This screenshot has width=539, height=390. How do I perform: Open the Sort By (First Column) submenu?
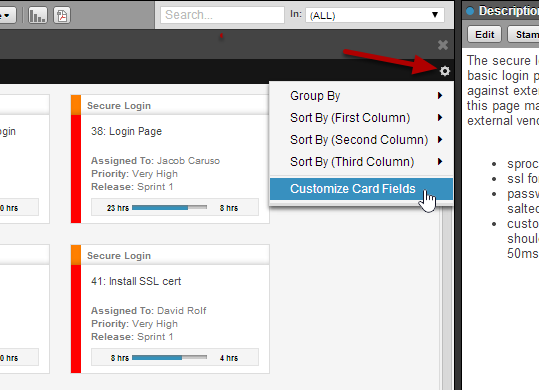point(361,118)
